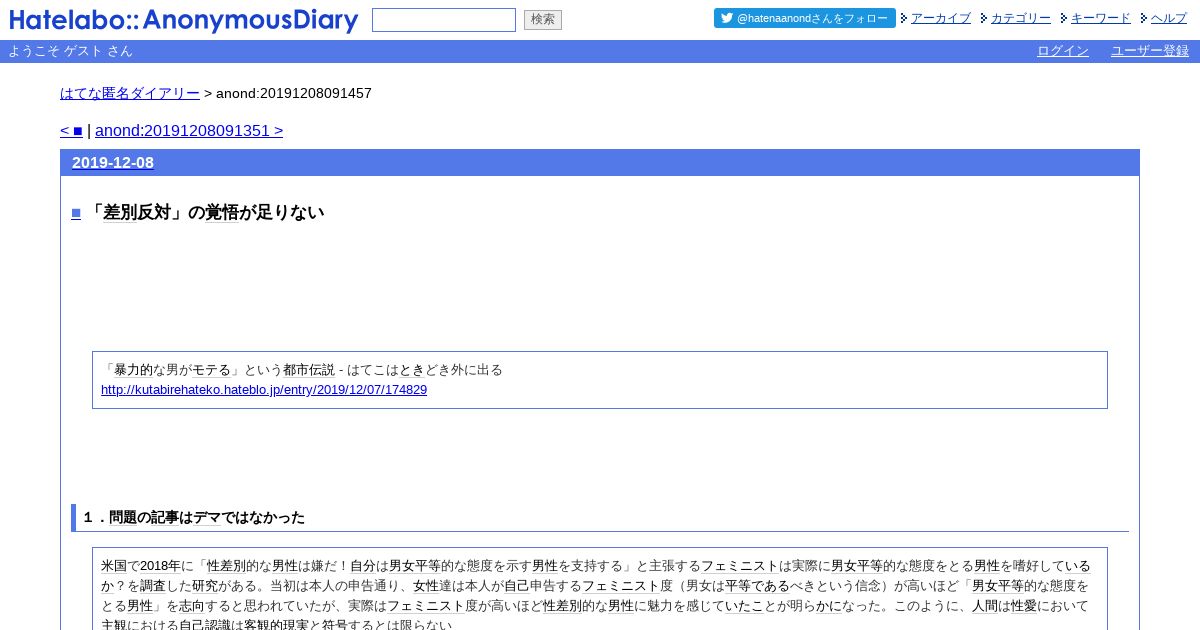Open the アーカイブ archive link

[941, 18]
